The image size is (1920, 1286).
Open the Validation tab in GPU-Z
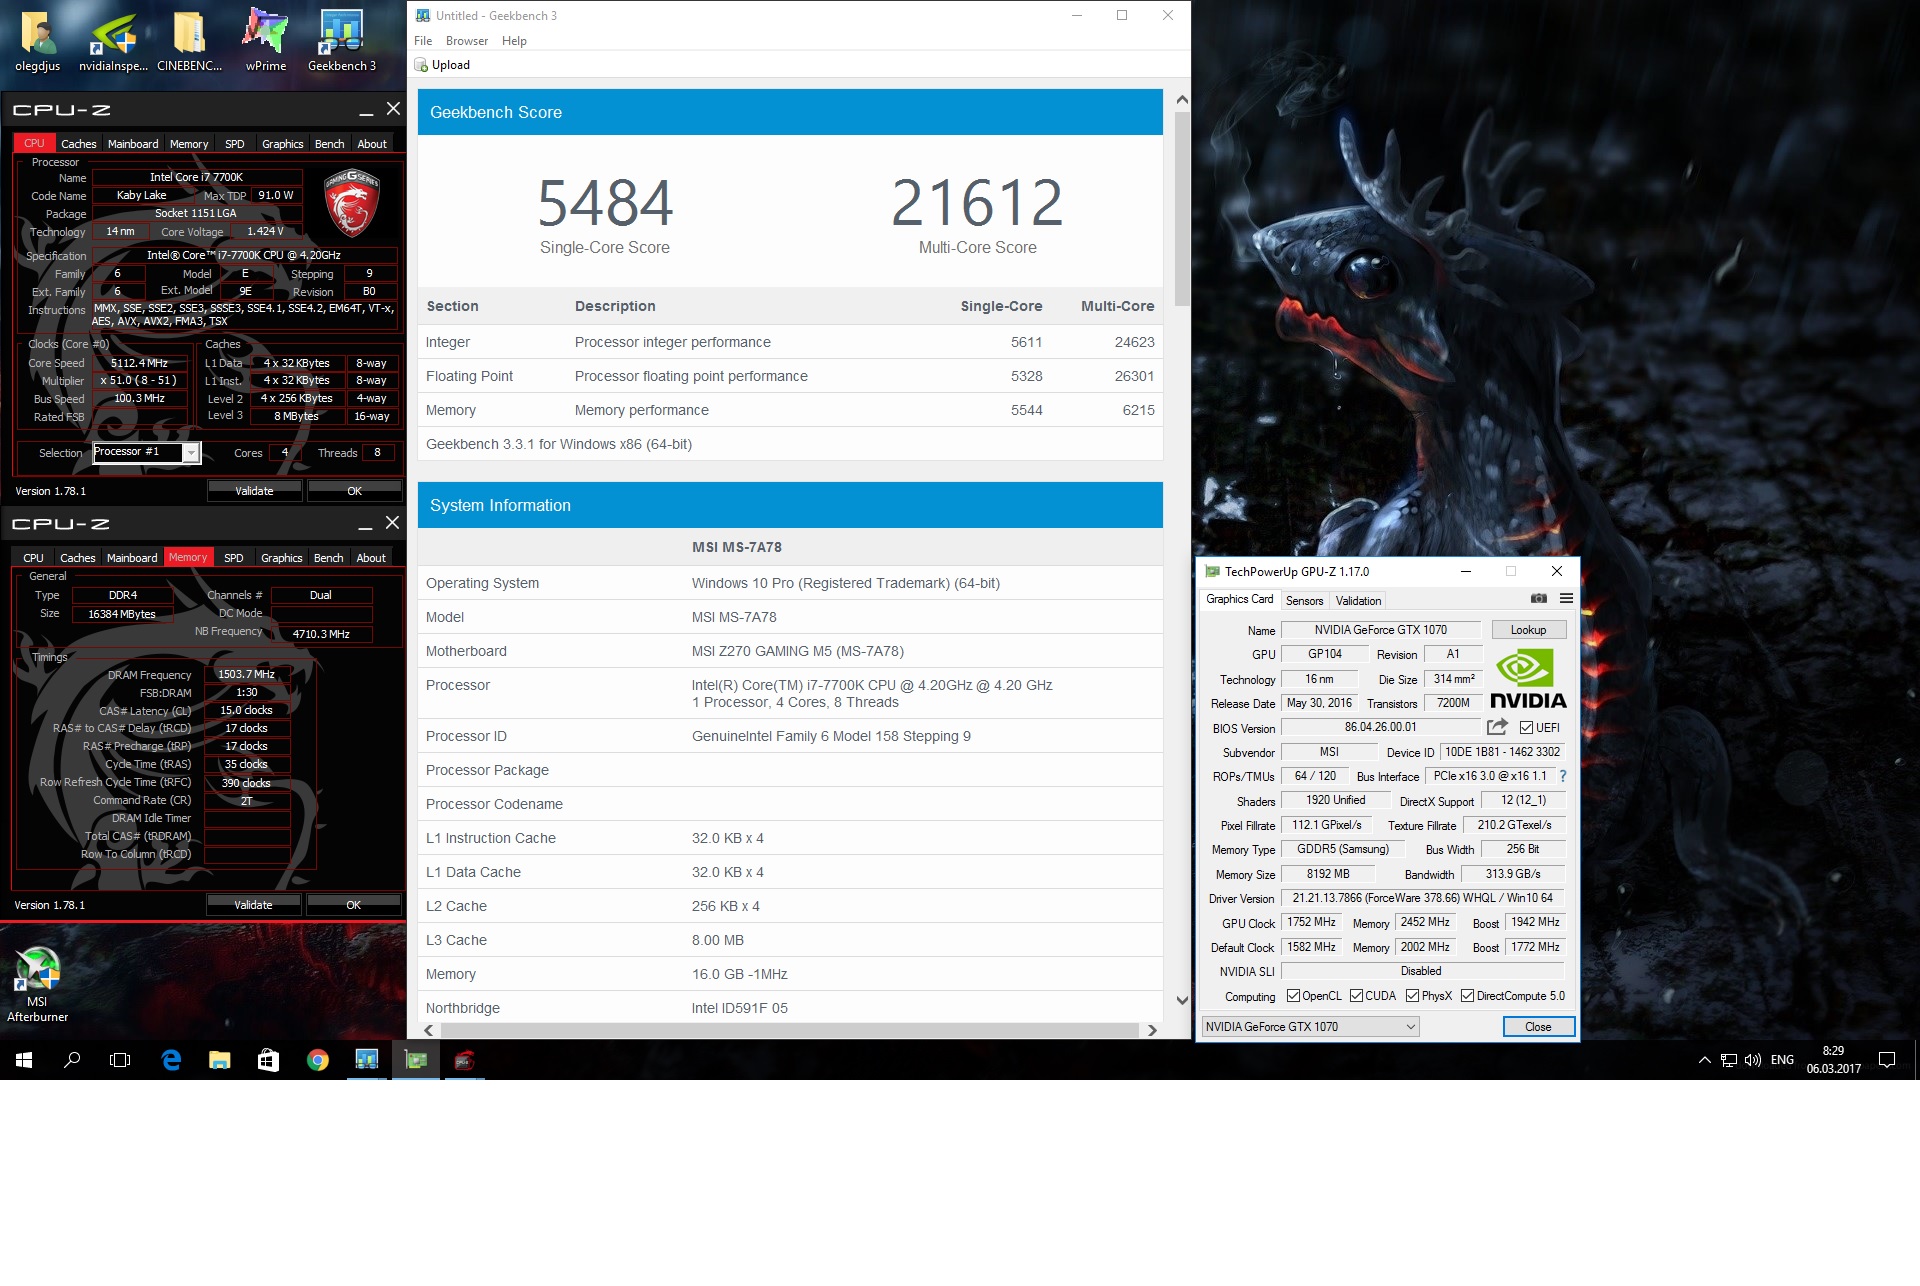(1358, 601)
